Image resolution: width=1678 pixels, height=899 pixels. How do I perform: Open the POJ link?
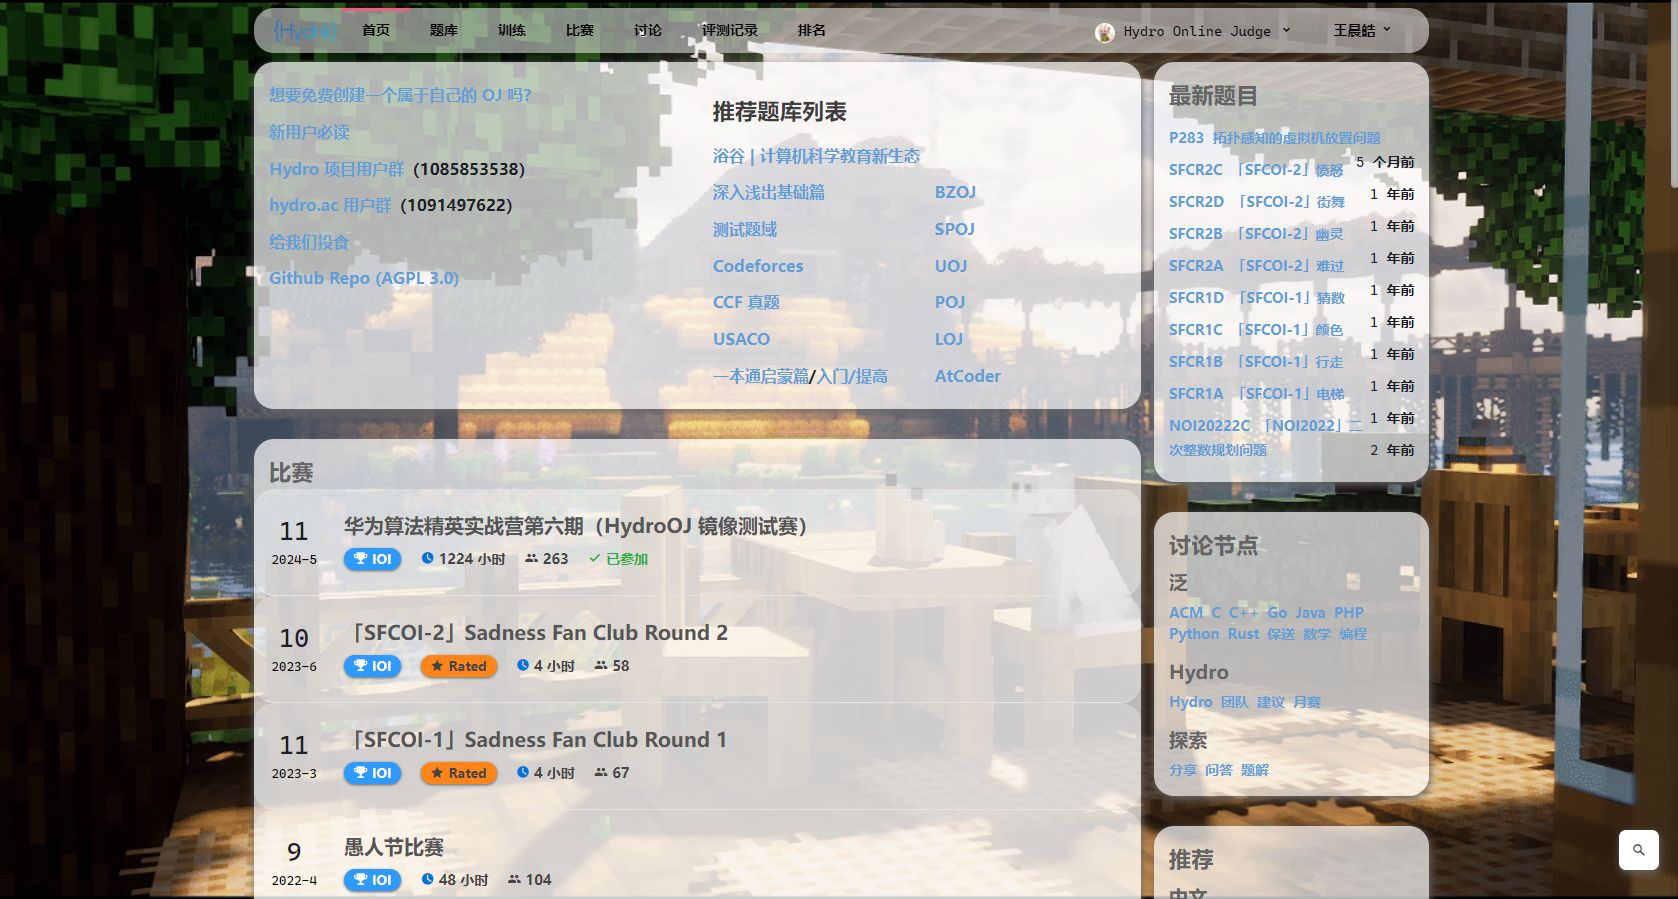(950, 302)
